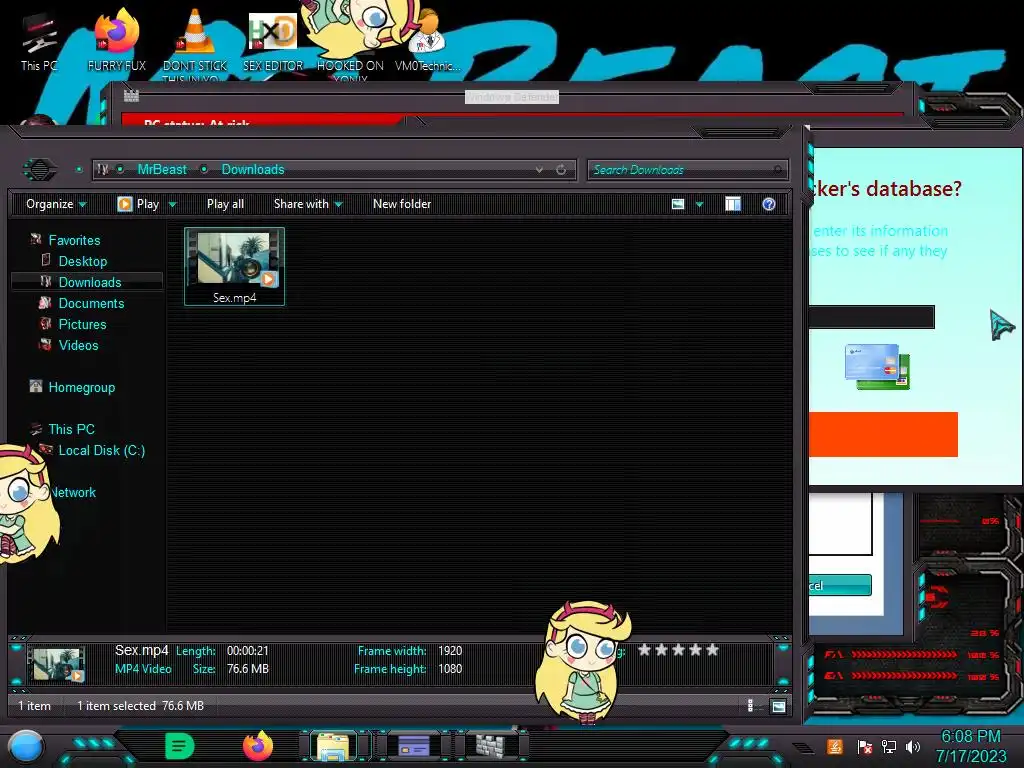This screenshot has width=1024, height=768.
Task: Open the VLC cone desktop shortcut
Action: [195, 43]
